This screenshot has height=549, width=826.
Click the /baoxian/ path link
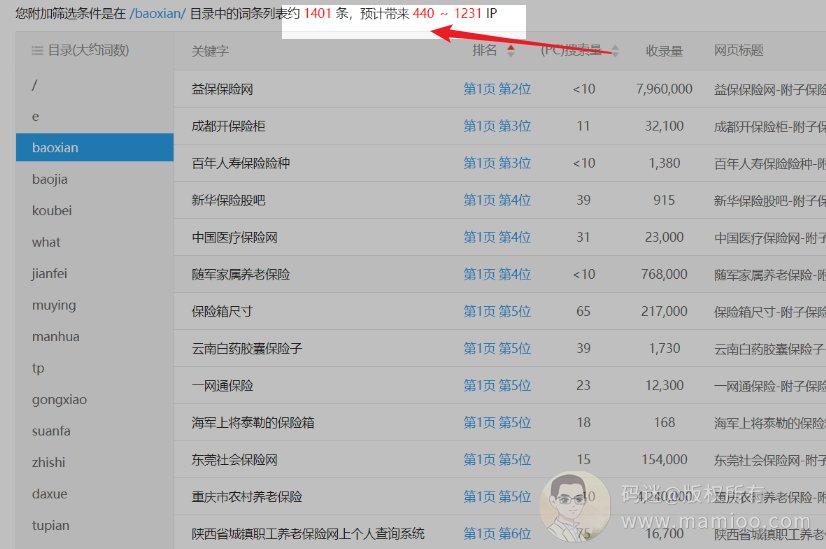(158, 16)
